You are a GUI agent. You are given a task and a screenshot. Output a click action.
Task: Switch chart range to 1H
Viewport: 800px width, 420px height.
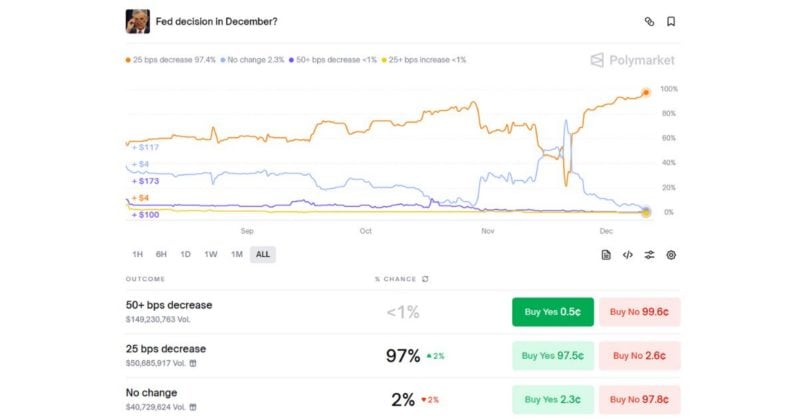[137, 254]
